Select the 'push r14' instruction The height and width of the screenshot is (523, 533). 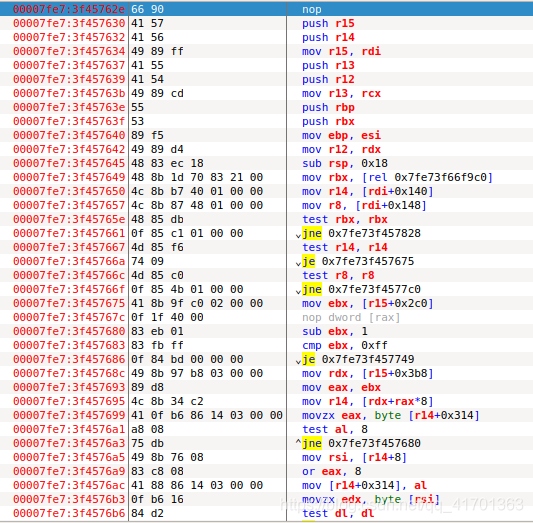[328, 37]
